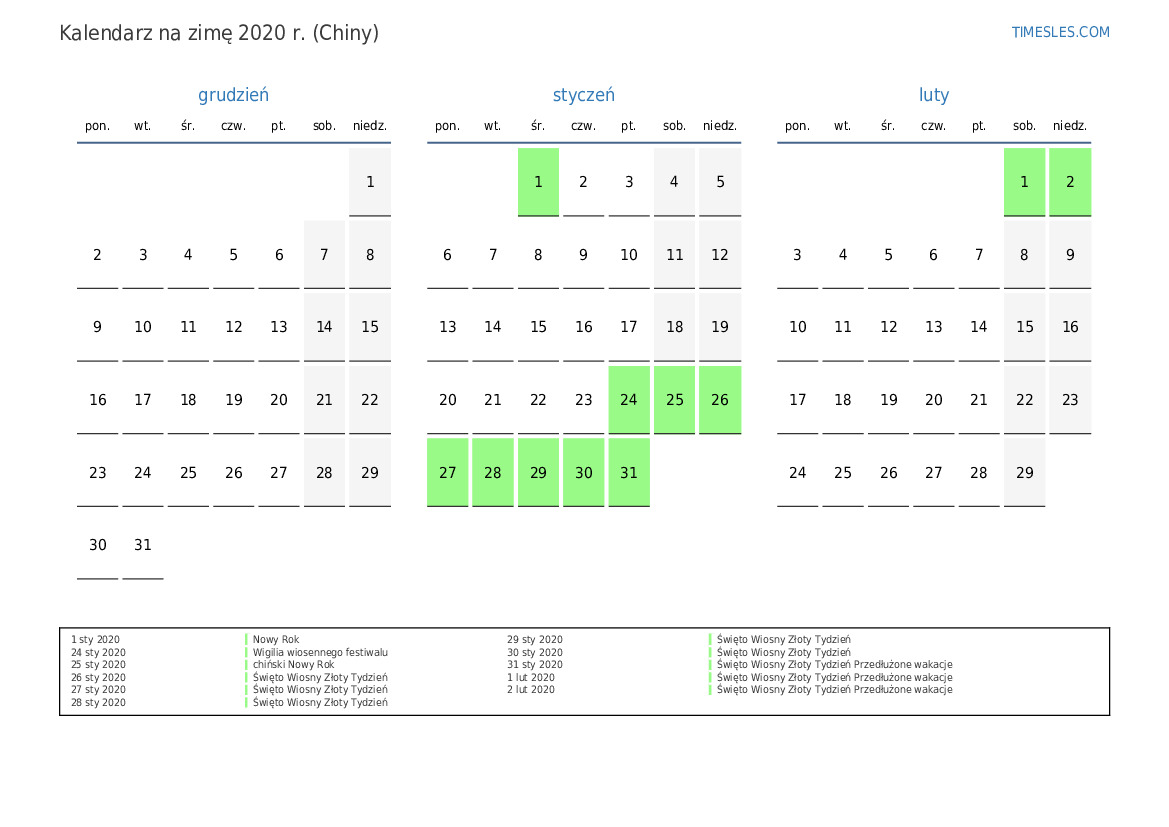The image size is (1169, 827).
Task: Select February 1 highlighted cell
Action: click(x=1024, y=182)
